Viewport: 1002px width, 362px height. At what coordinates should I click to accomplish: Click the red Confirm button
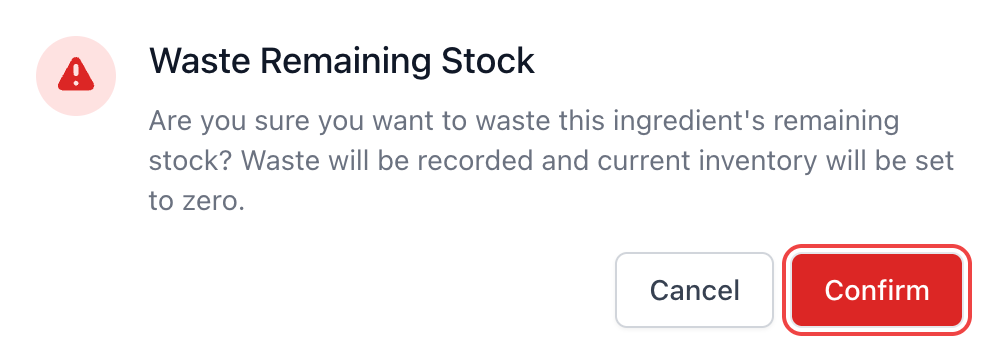coord(877,290)
